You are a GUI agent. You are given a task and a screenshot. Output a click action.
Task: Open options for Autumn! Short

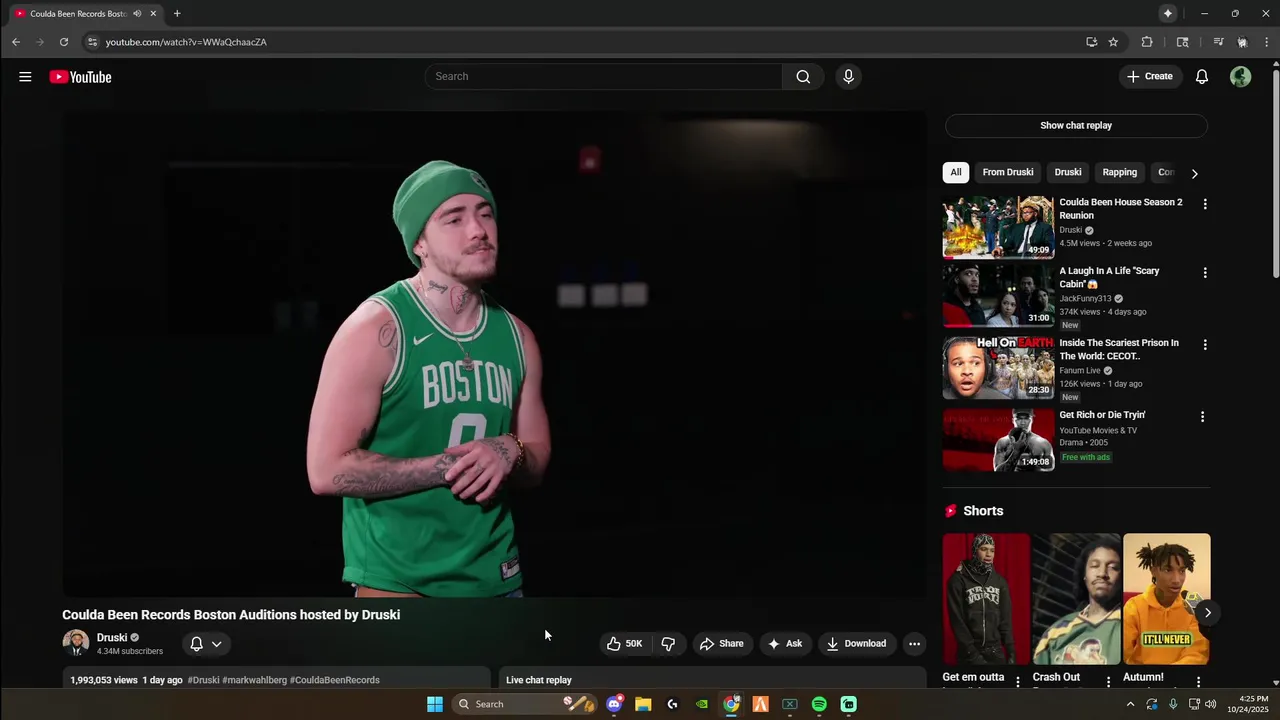point(1198,681)
